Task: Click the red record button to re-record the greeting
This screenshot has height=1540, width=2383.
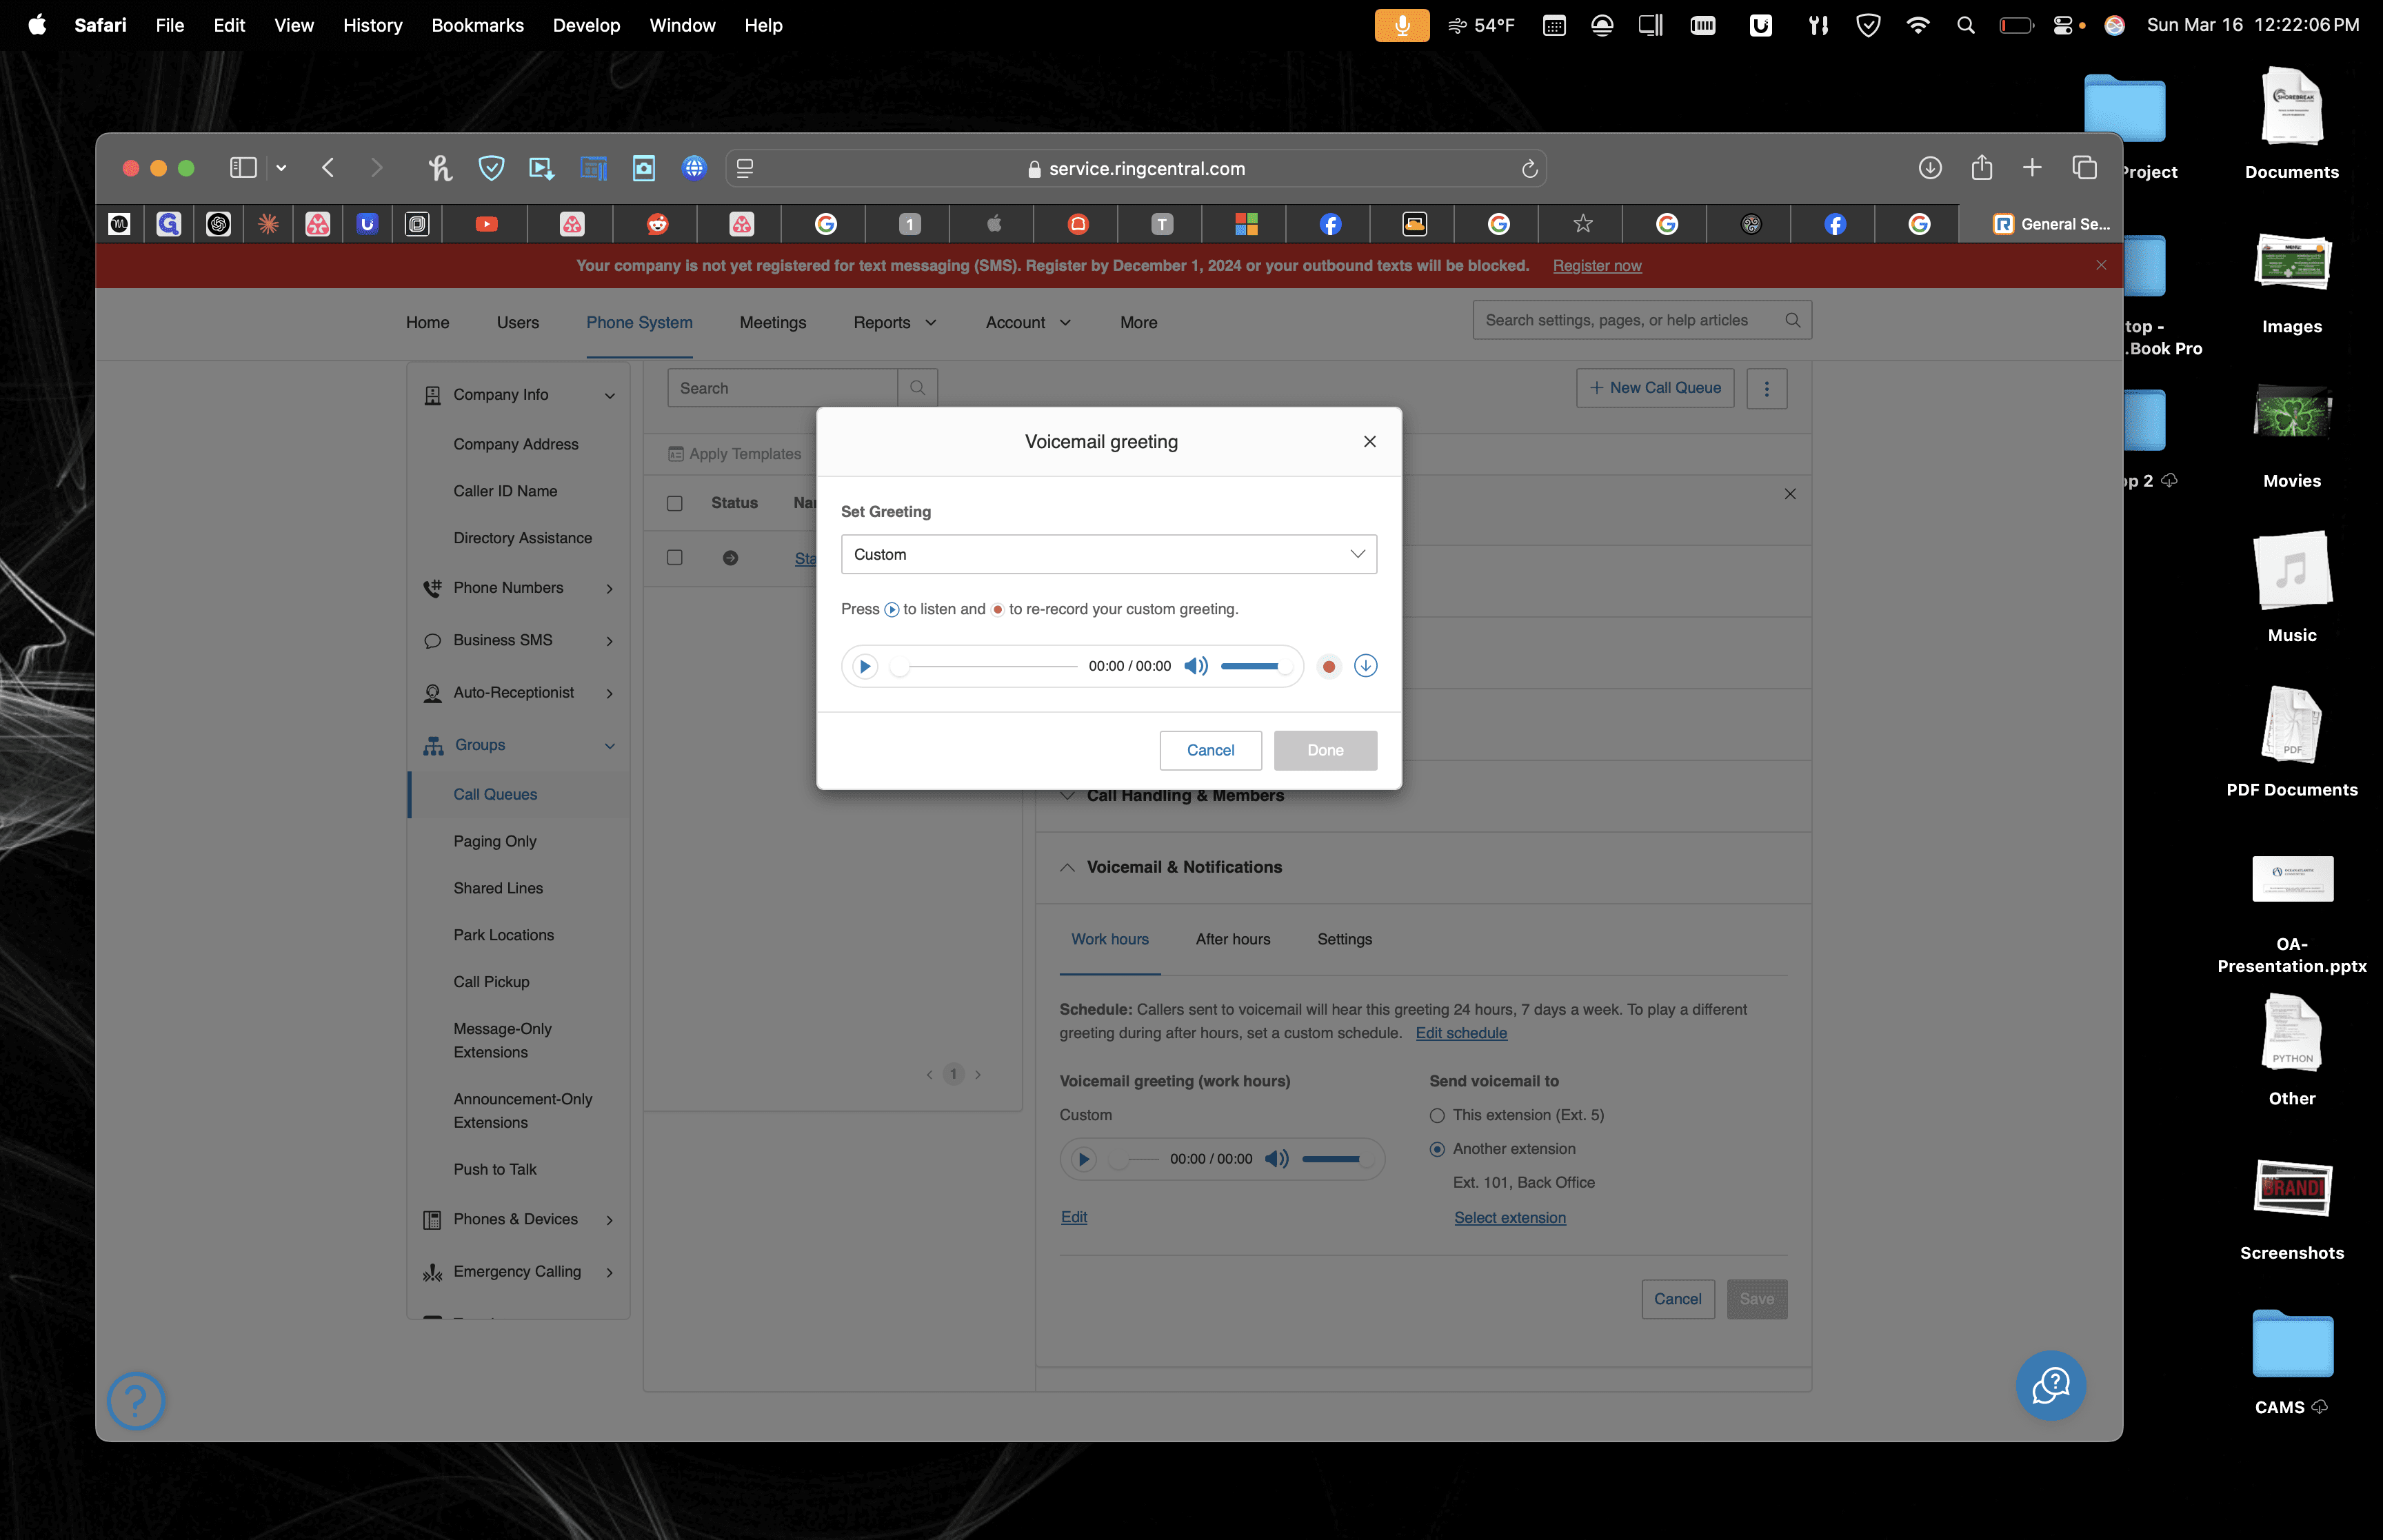Action: point(1328,666)
